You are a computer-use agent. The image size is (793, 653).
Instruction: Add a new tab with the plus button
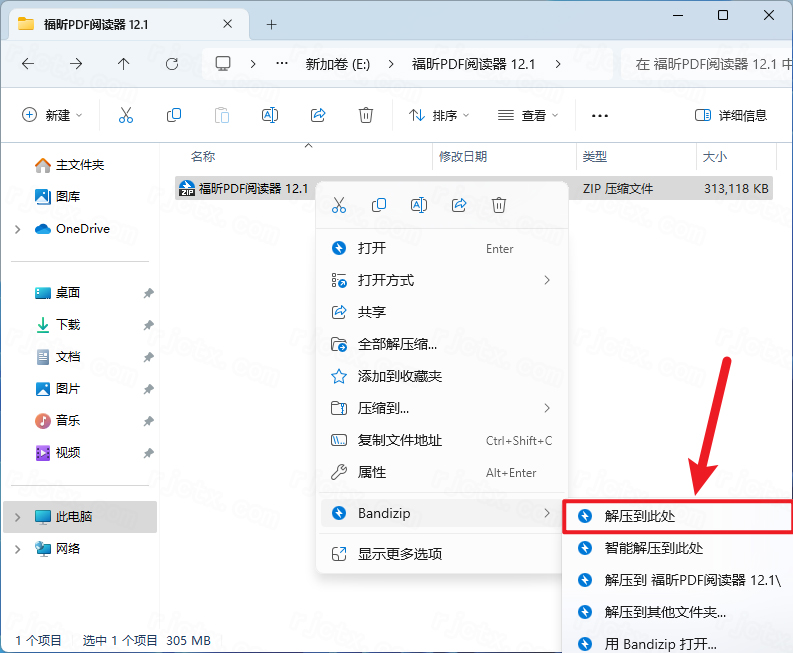272,24
